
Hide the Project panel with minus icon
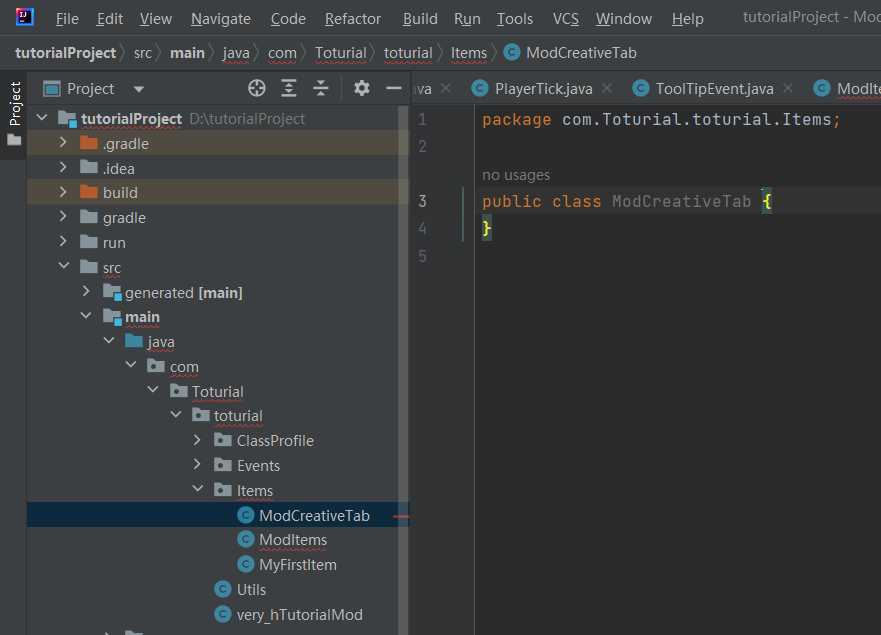pyautogui.click(x=394, y=88)
